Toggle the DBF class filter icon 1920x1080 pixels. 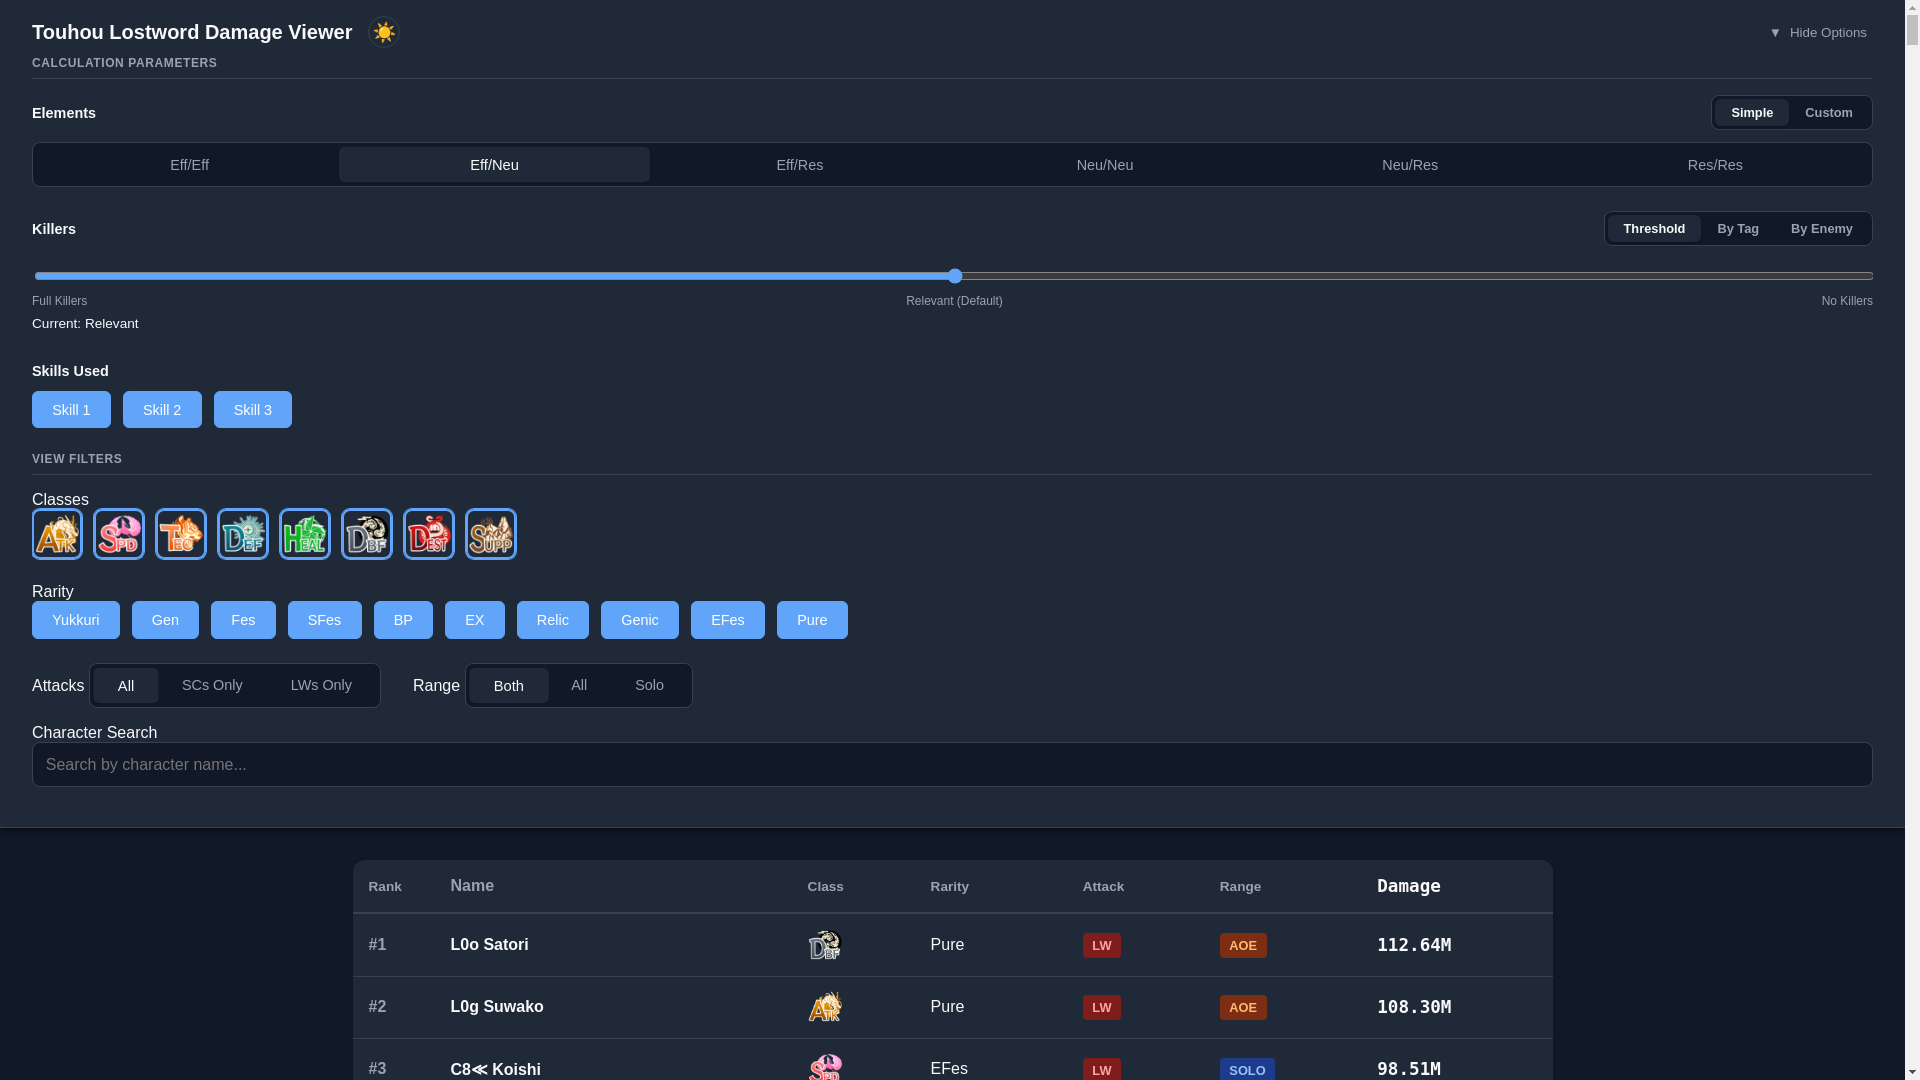[367, 534]
